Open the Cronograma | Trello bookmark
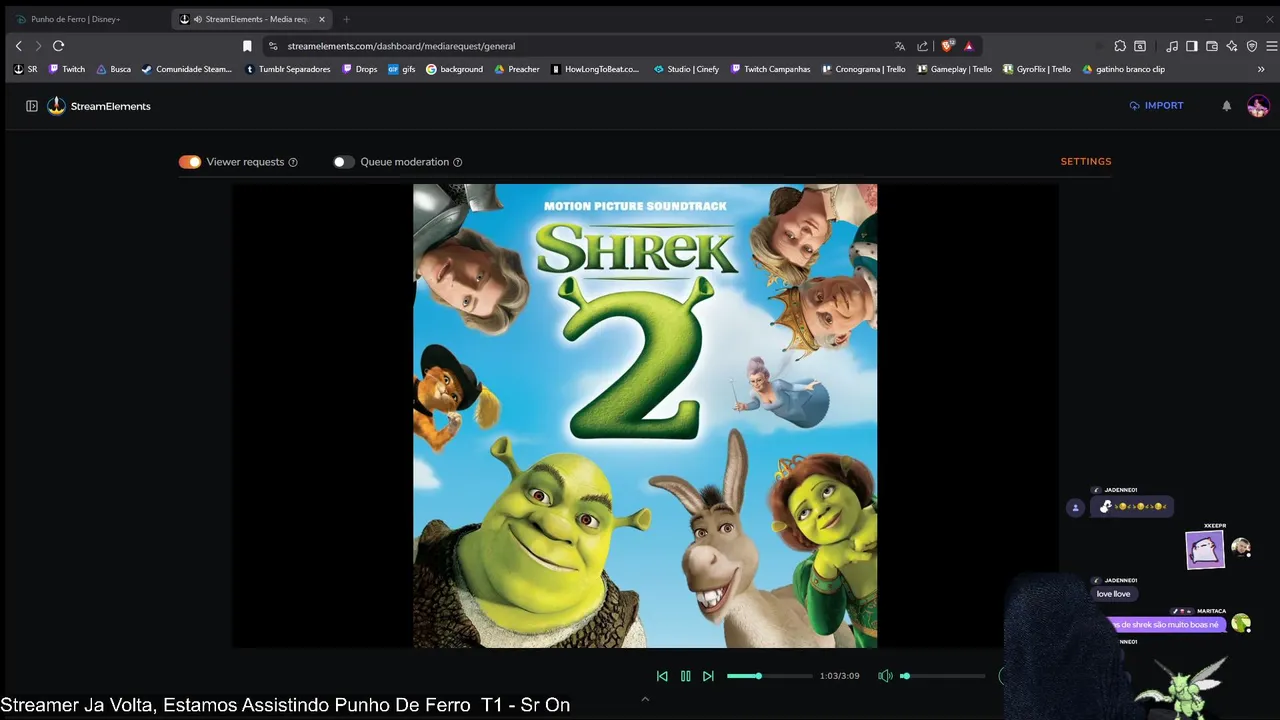Viewport: 1280px width, 720px height. [864, 69]
